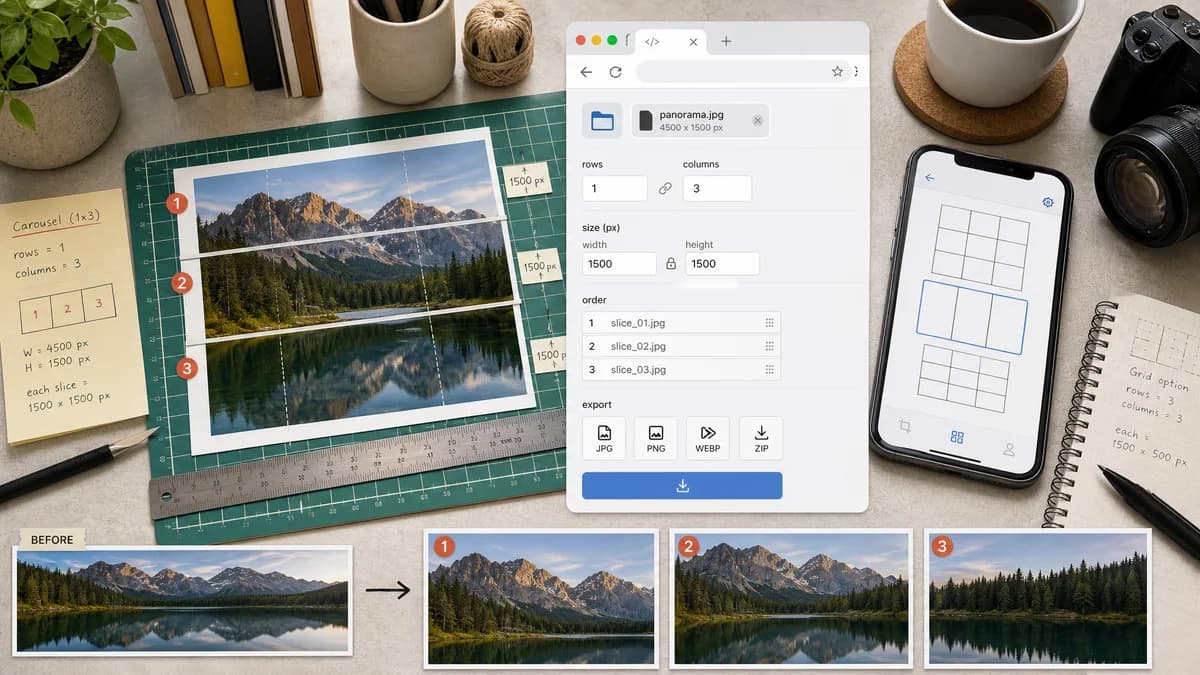Screen dimensions: 1200x675
Task: Click the BEFORE panorama thumbnail
Action: coord(183,601)
